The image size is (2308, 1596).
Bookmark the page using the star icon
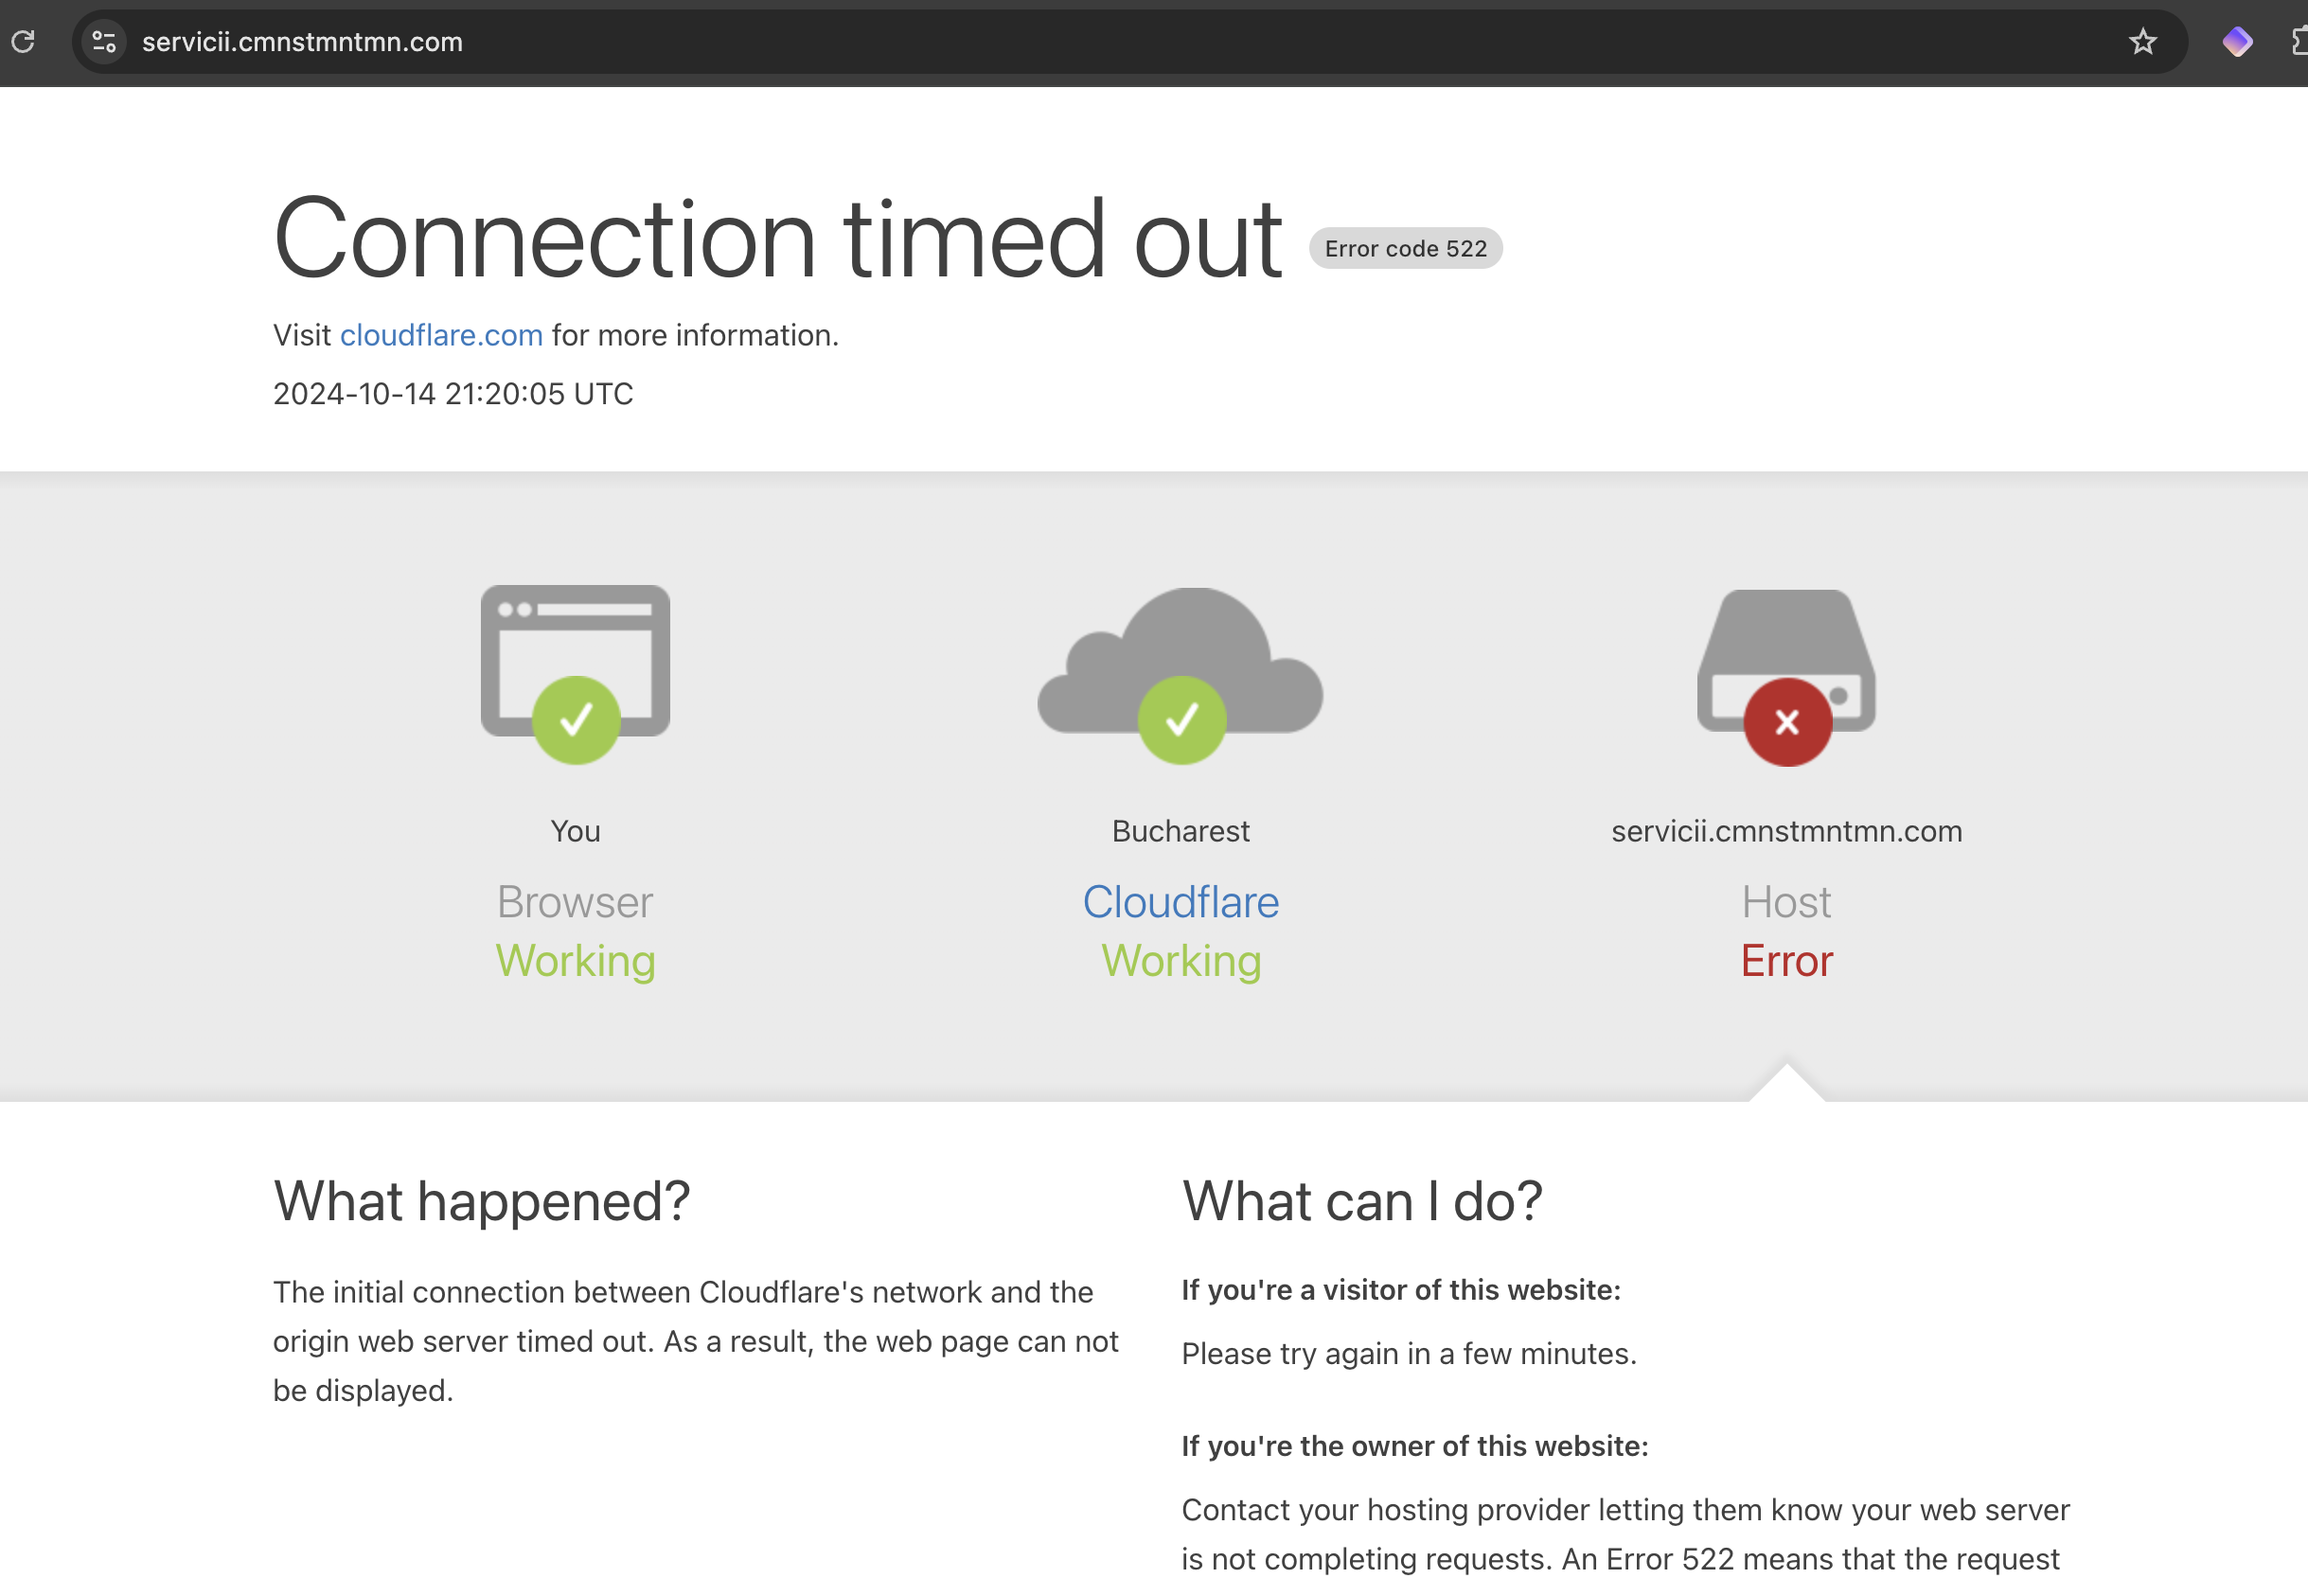coord(2143,42)
